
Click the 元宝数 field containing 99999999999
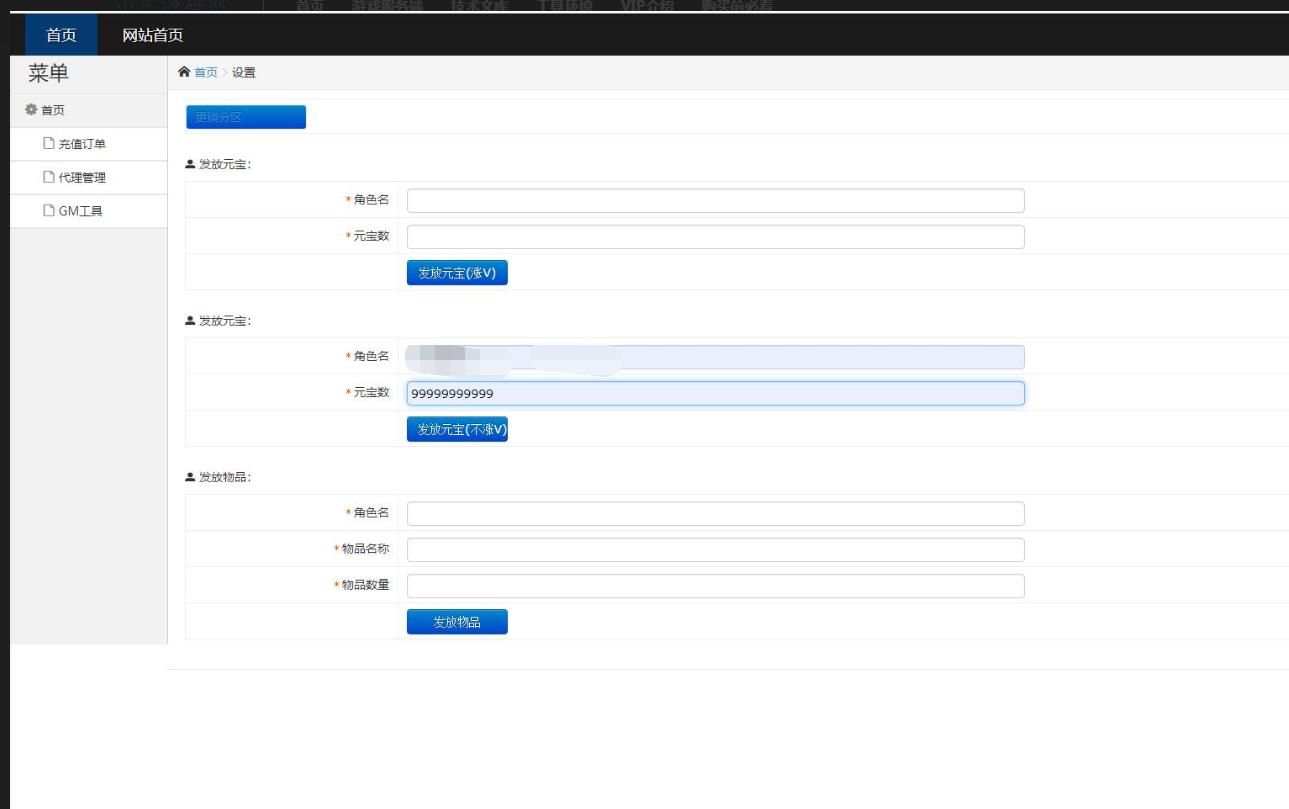coord(715,393)
